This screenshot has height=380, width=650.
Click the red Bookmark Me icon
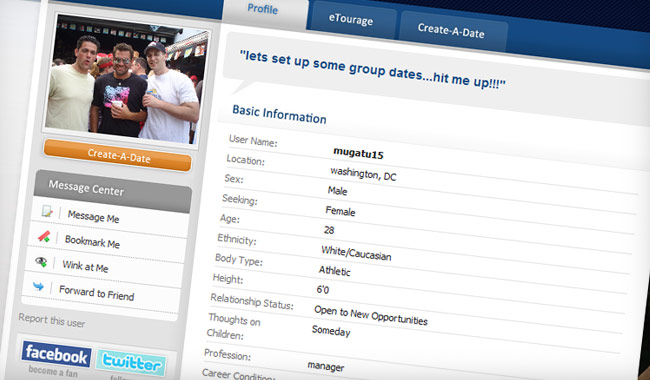(44, 236)
